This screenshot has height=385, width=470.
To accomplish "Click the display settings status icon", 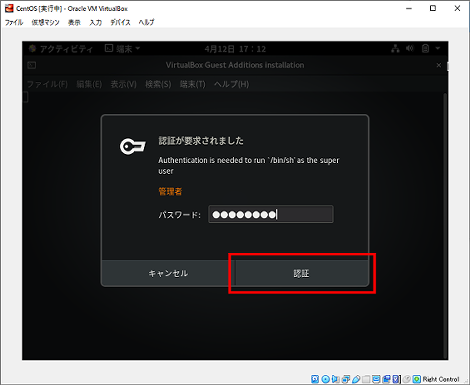I will point(376,379).
